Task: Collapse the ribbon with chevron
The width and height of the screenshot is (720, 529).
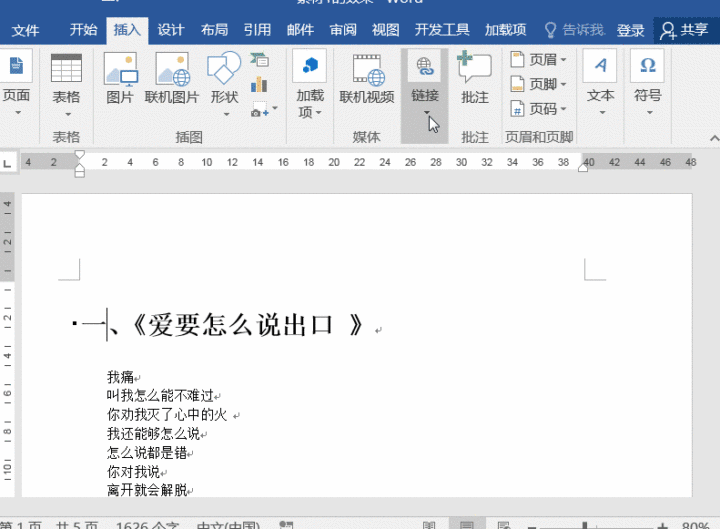Action: 714,138
